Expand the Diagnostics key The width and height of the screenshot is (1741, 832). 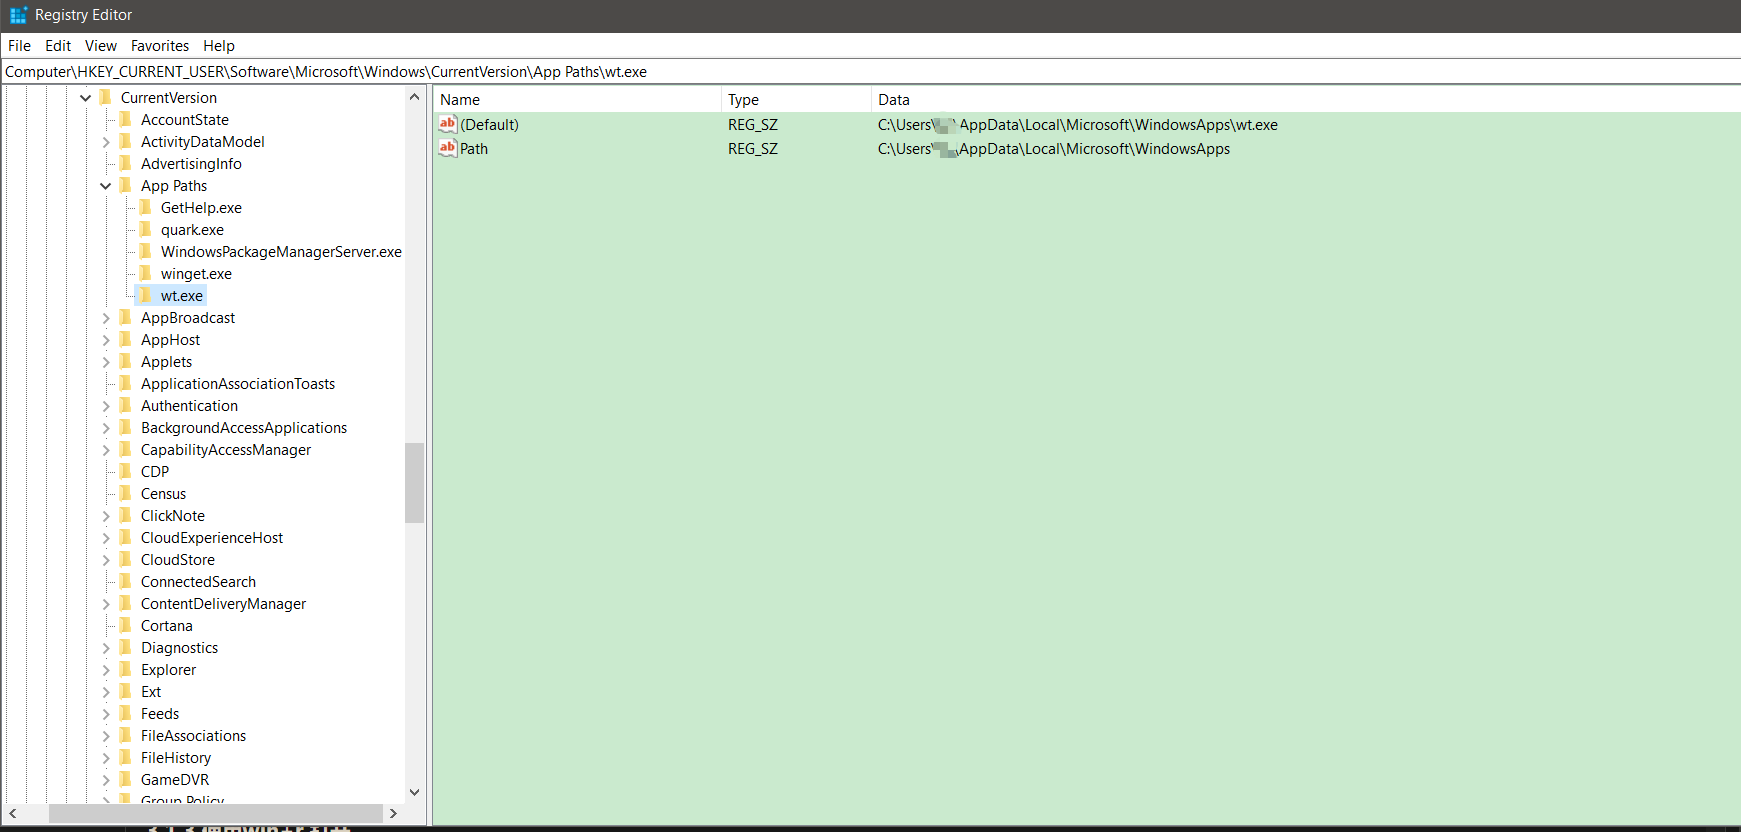pos(106,648)
